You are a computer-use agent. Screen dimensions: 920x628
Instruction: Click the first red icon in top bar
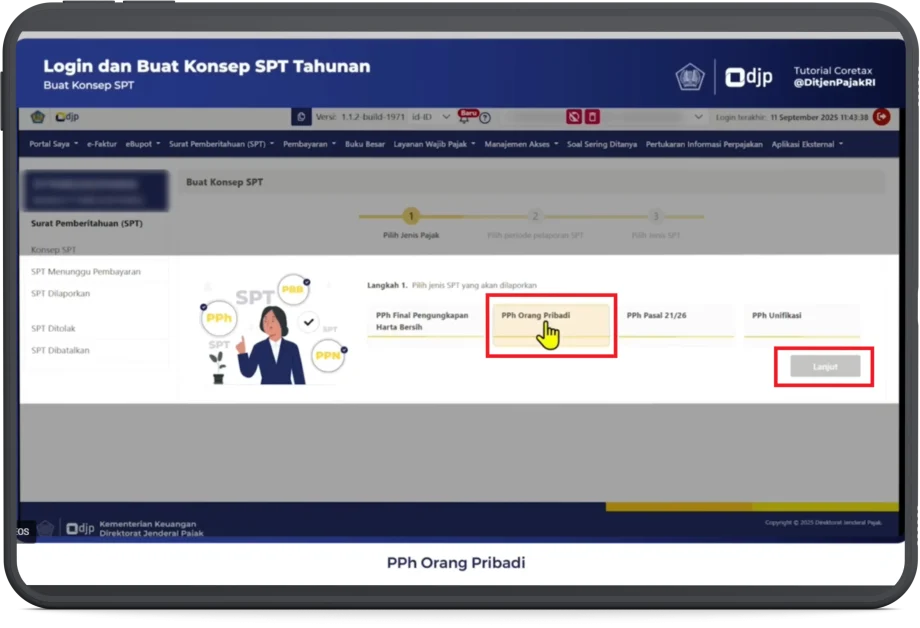(x=574, y=117)
